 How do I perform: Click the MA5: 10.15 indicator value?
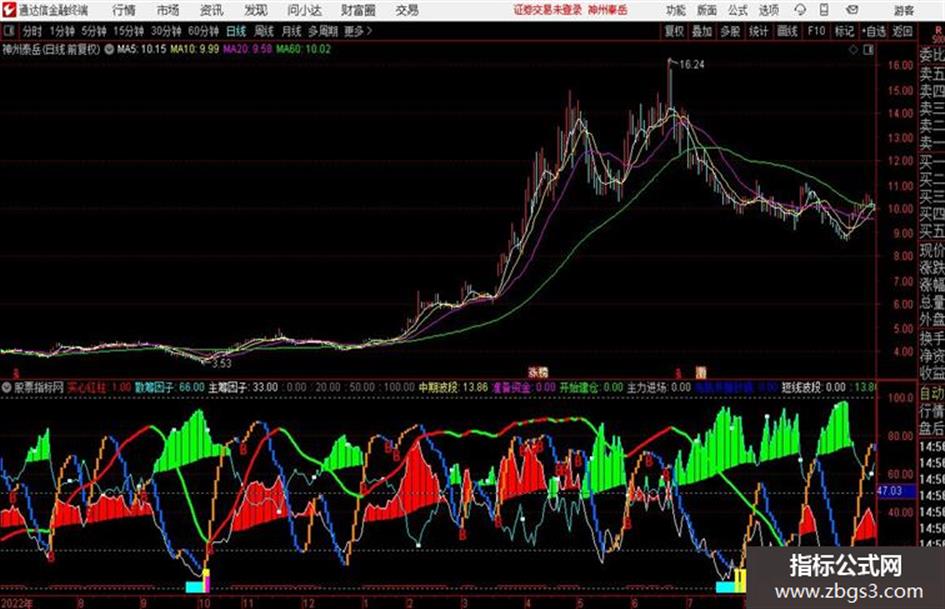pos(141,49)
